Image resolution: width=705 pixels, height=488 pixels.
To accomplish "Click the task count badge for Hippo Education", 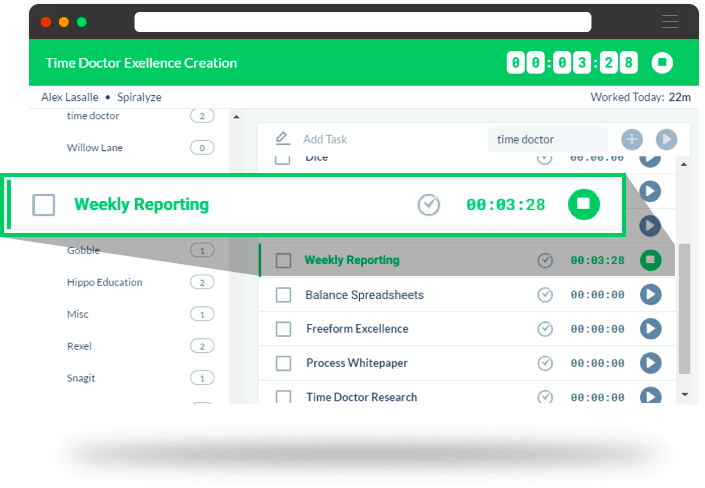I will [x=202, y=282].
